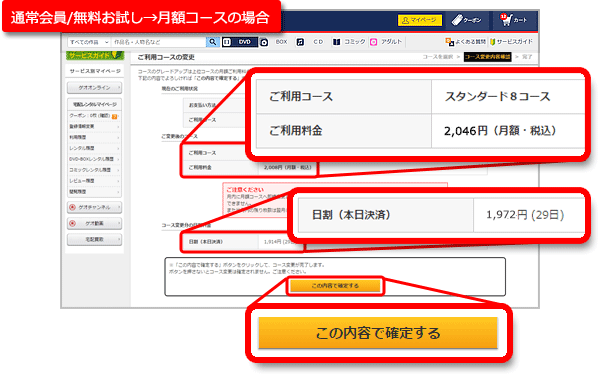Open 登録情報変更 in sidebar
Viewport: 600px width, 382px height.
pyautogui.click(x=95, y=126)
